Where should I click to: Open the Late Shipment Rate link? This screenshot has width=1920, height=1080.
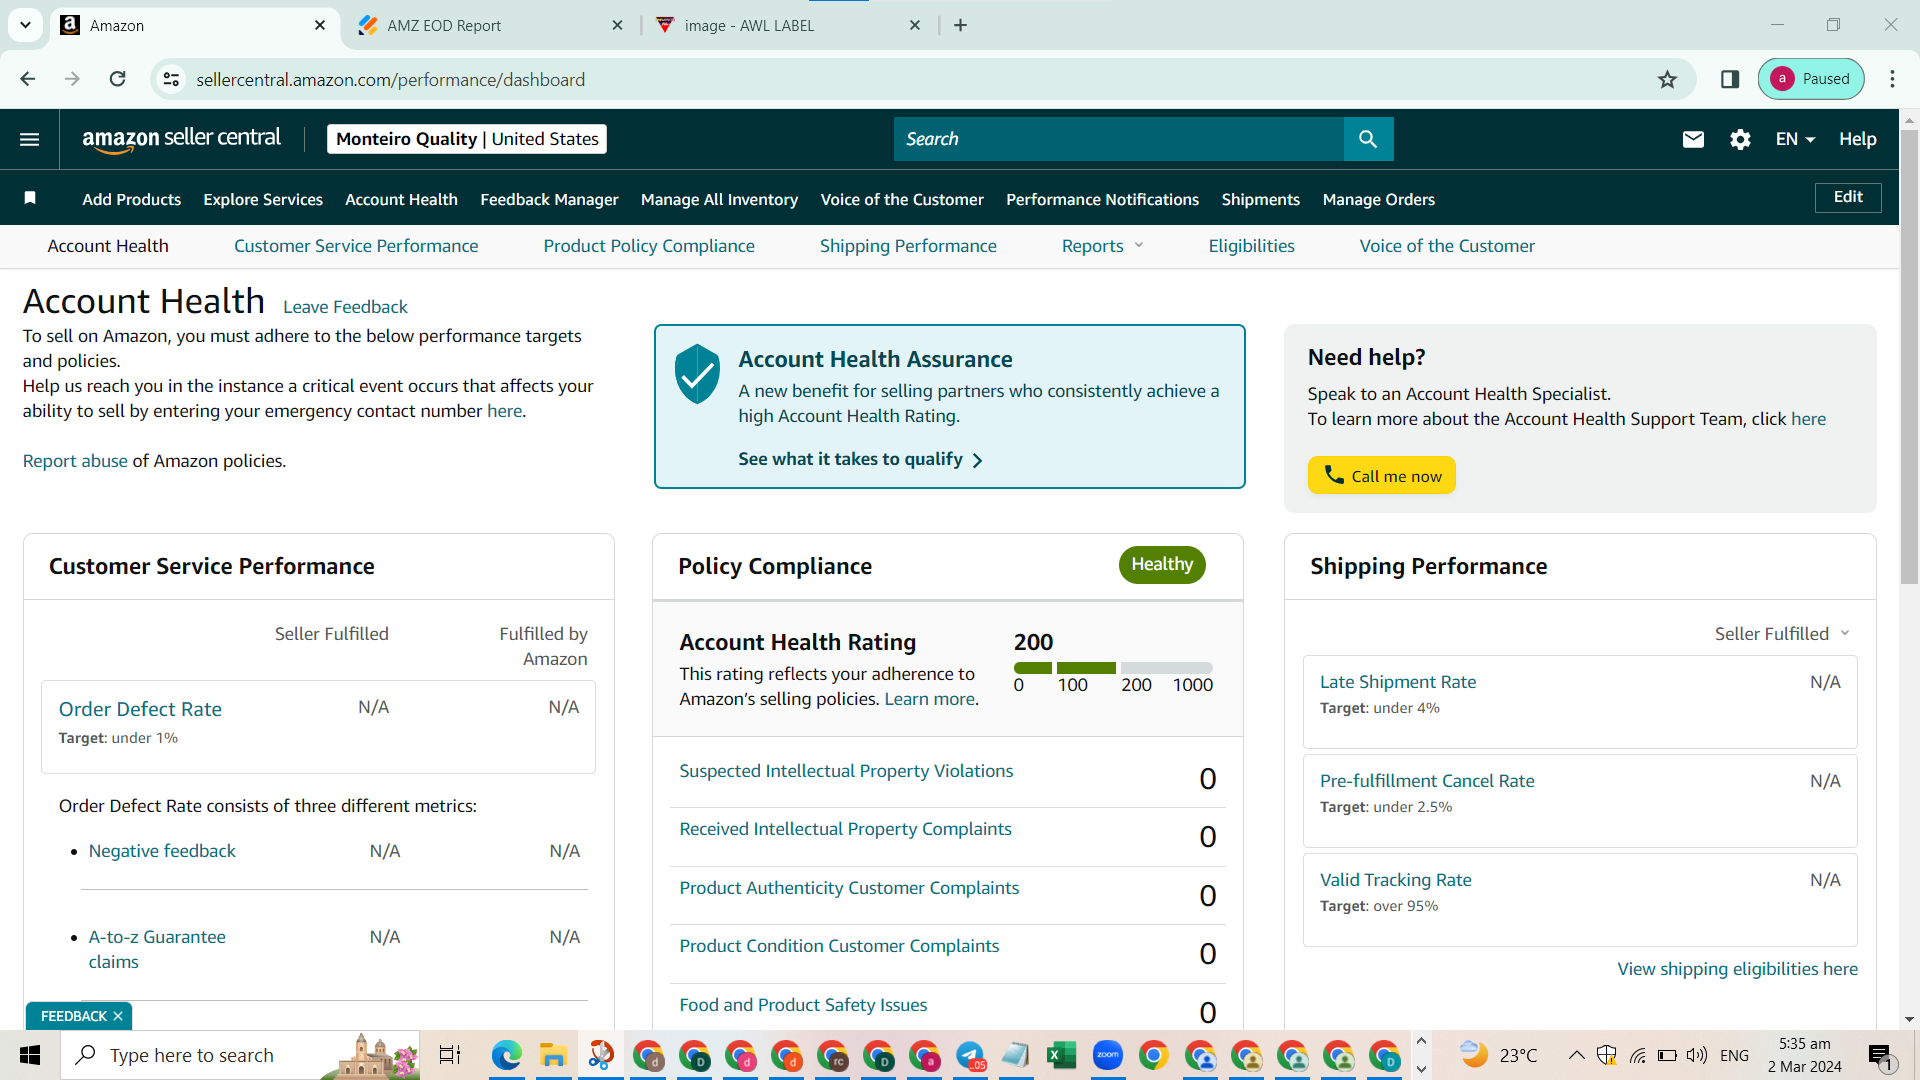[1397, 682]
